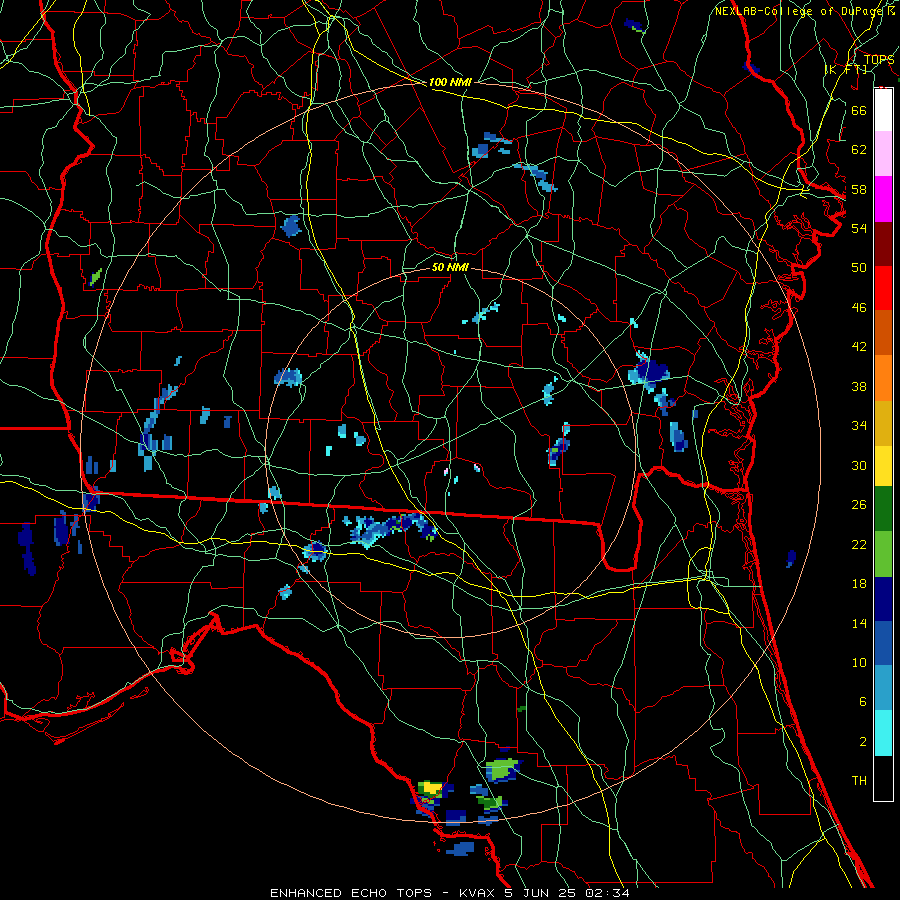This screenshot has height=900, width=900.
Task: Click the yellow echo top cell on the map
Action: 430,787
